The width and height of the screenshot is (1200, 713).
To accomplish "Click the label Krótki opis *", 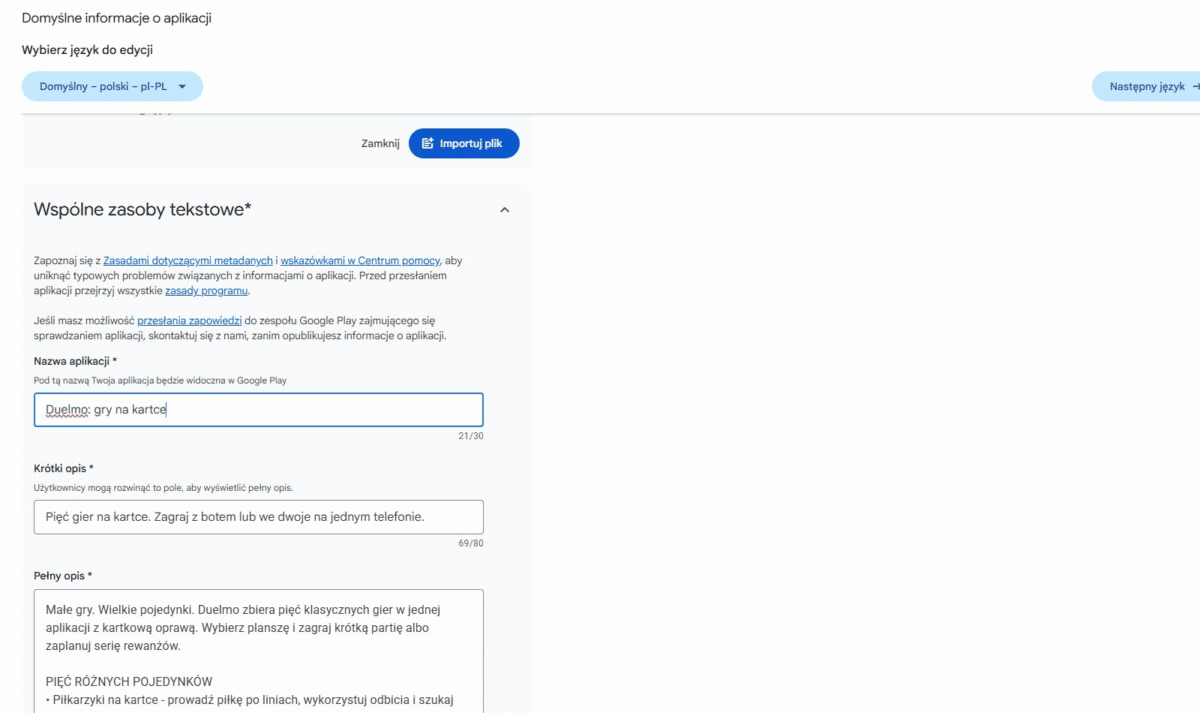I will (63, 468).
